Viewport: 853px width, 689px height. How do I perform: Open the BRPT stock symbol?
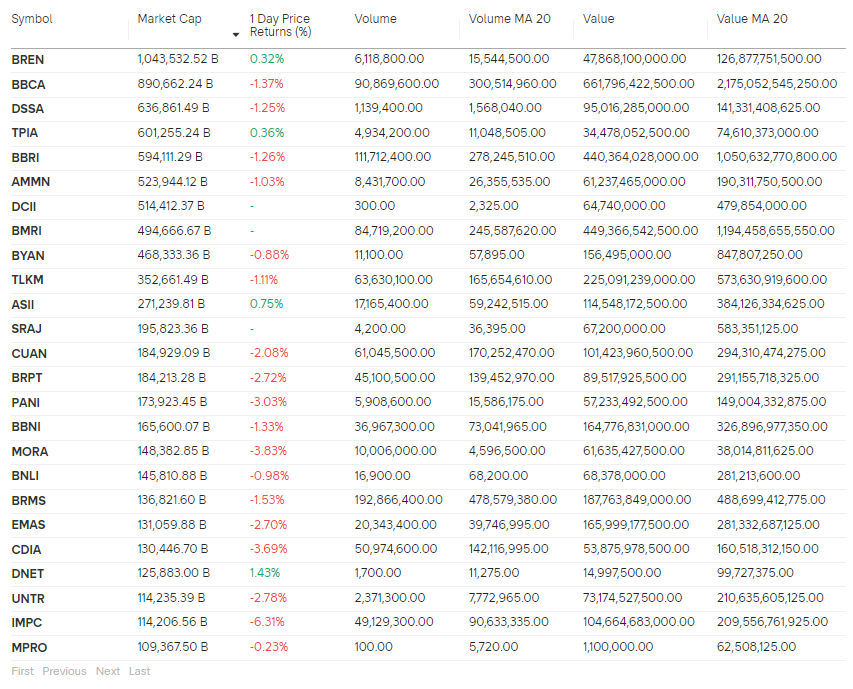[27, 377]
